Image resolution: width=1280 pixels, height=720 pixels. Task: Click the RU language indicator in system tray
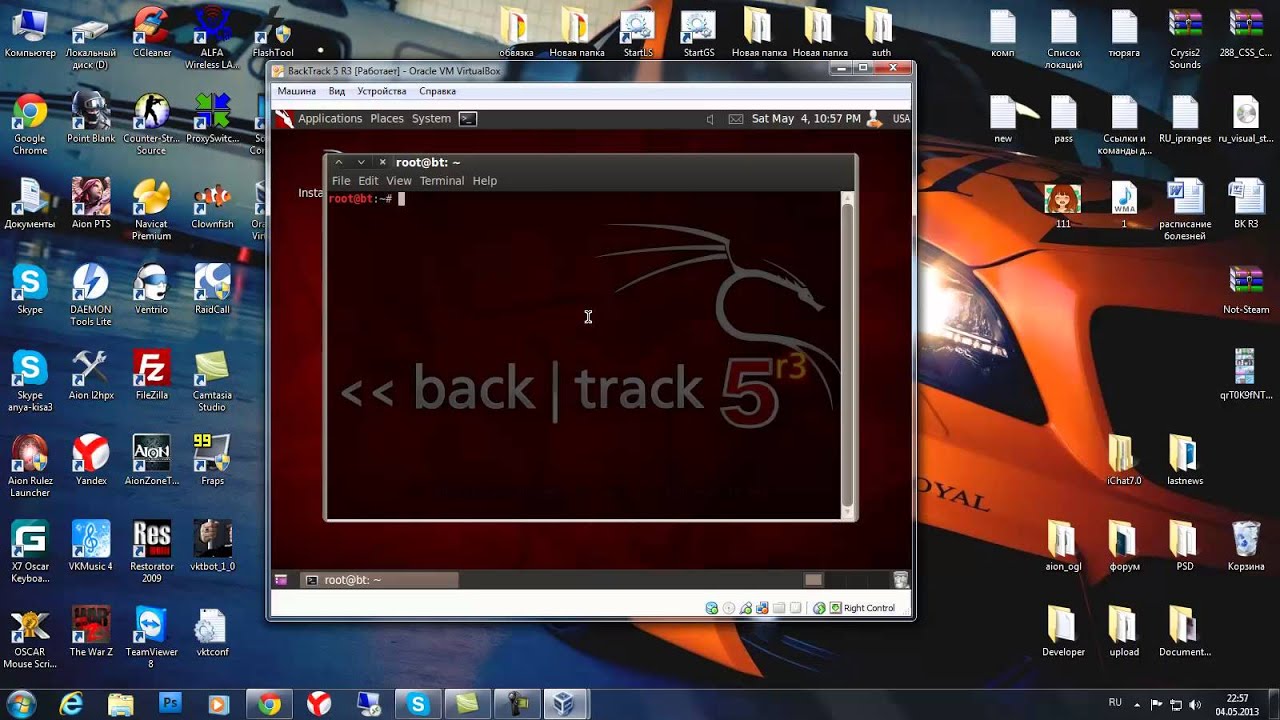click(1115, 703)
